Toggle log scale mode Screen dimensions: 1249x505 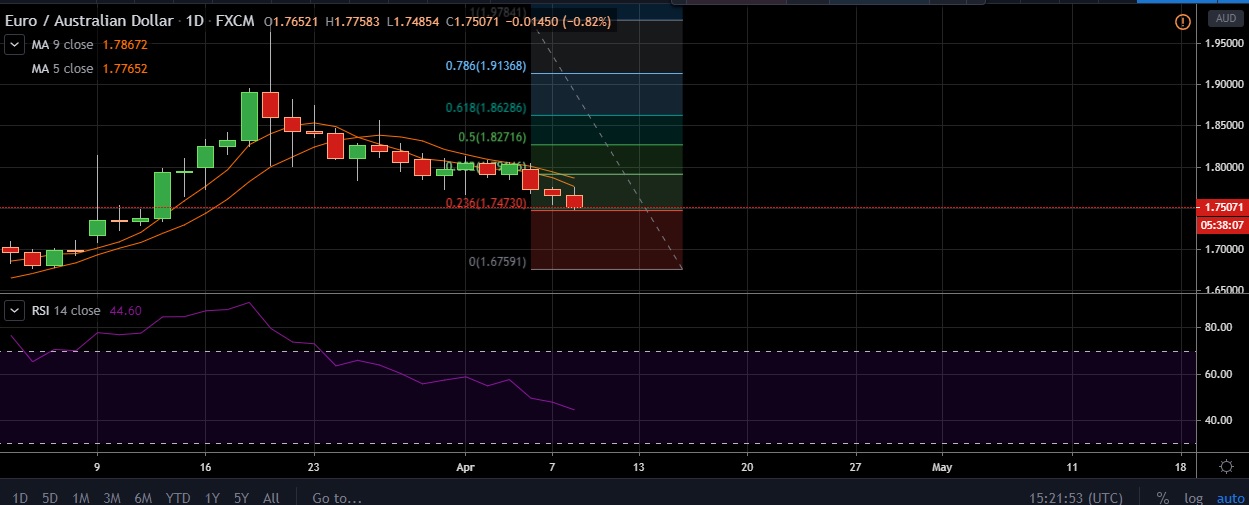[x=1193, y=497]
